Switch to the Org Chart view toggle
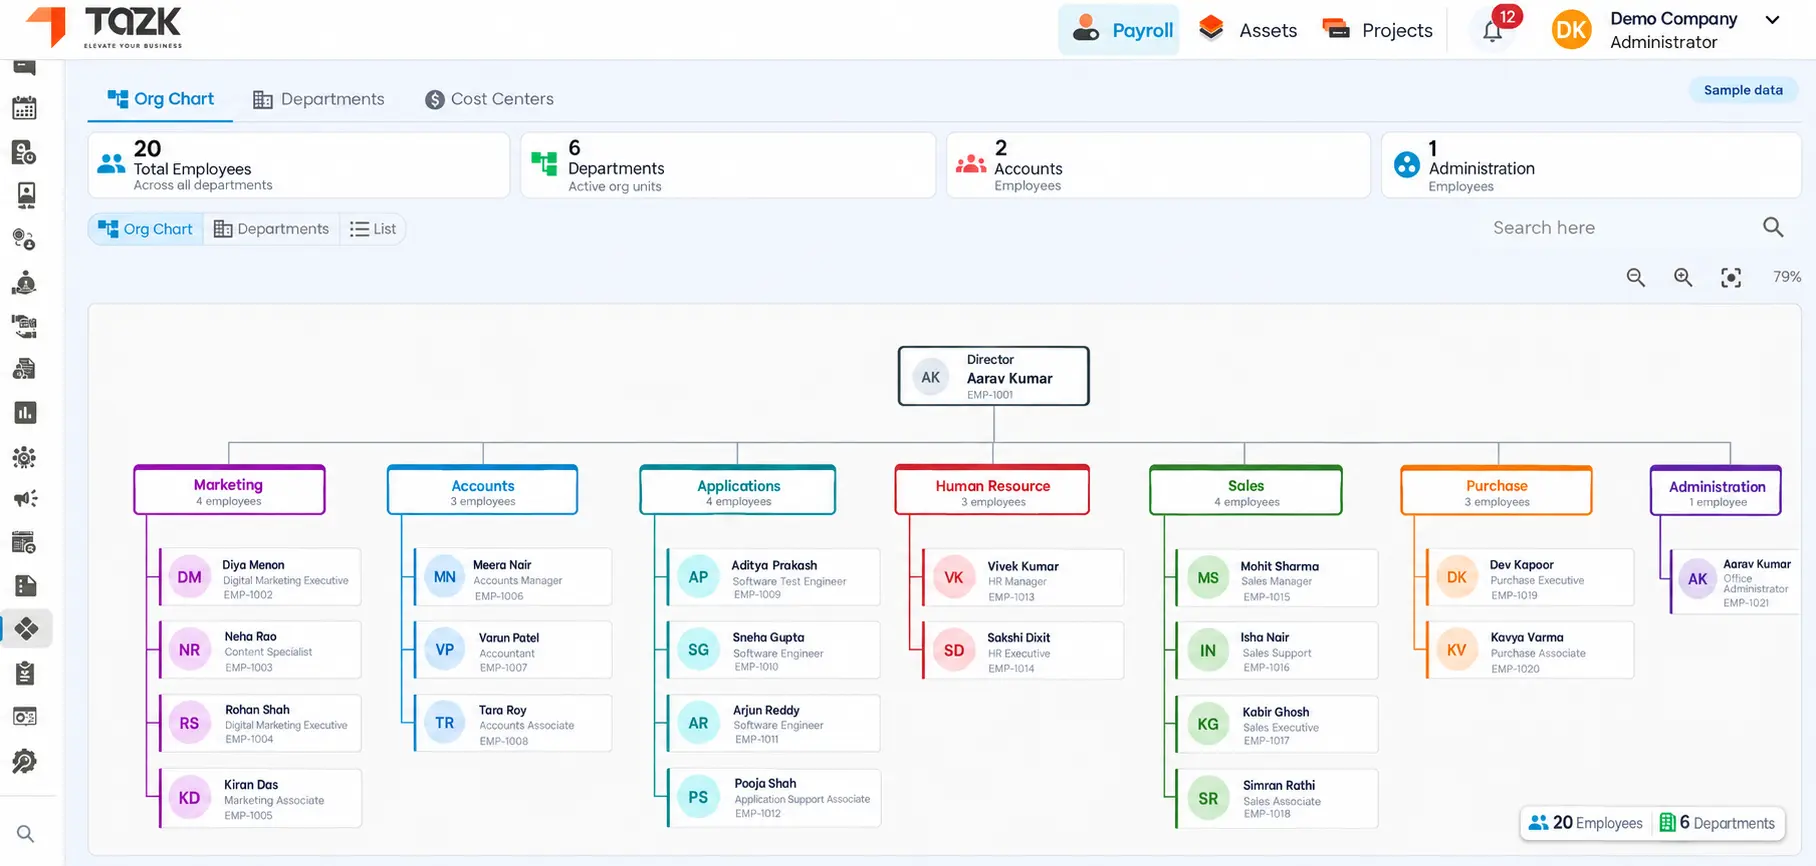Image resolution: width=1816 pixels, height=866 pixels. point(146,229)
